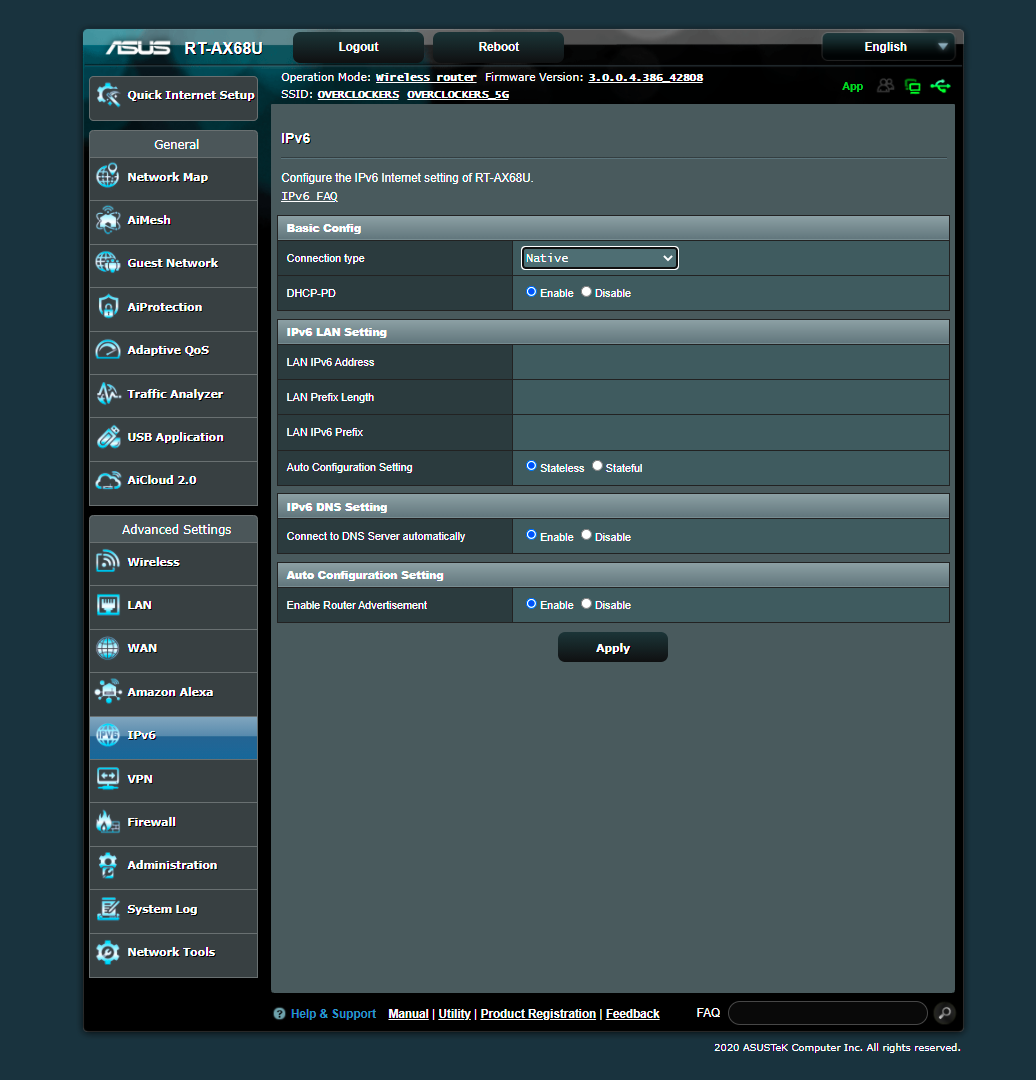Screen dimensions: 1036x1080
Task: Click the USB Application icon
Action: tap(107, 437)
